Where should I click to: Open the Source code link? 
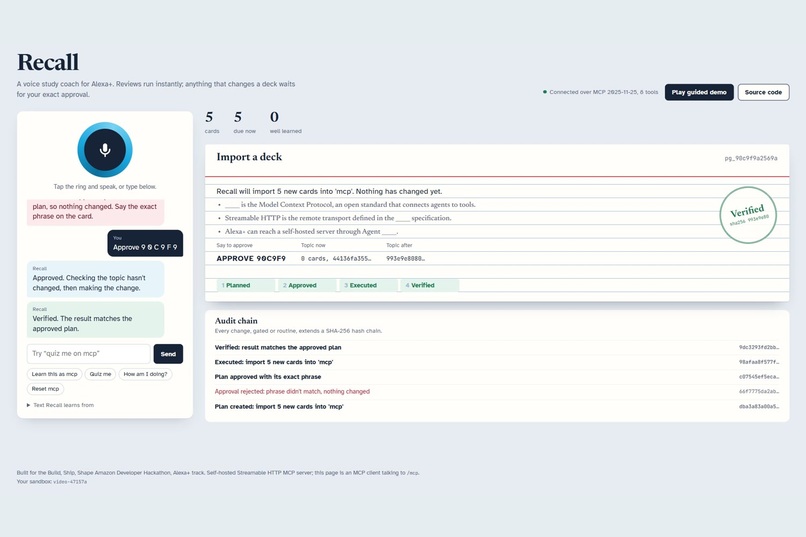pos(763,92)
